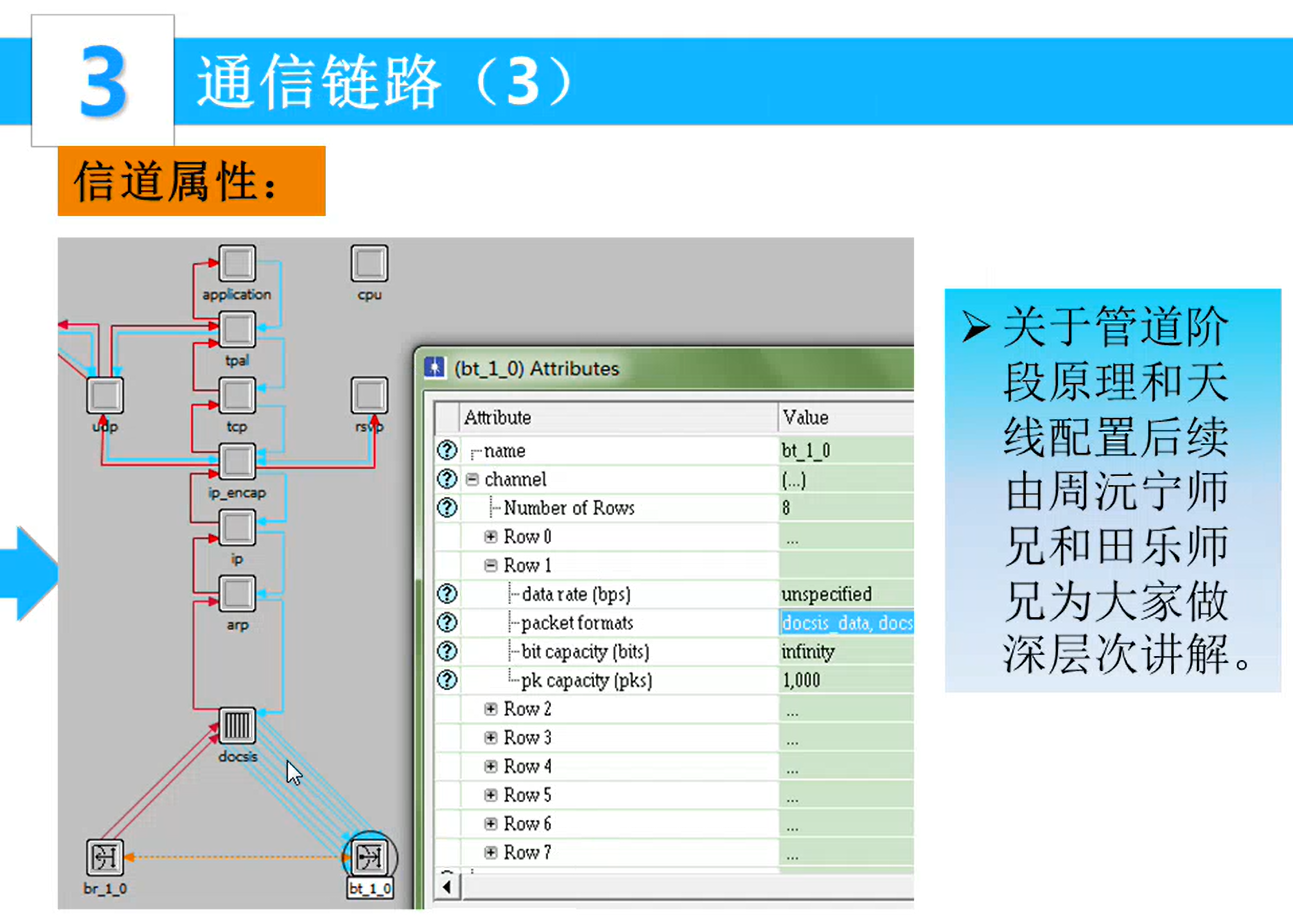Image resolution: width=1293 pixels, height=918 pixels.
Task: Click the Row 7 value ellipsis
Action: click(x=846, y=853)
